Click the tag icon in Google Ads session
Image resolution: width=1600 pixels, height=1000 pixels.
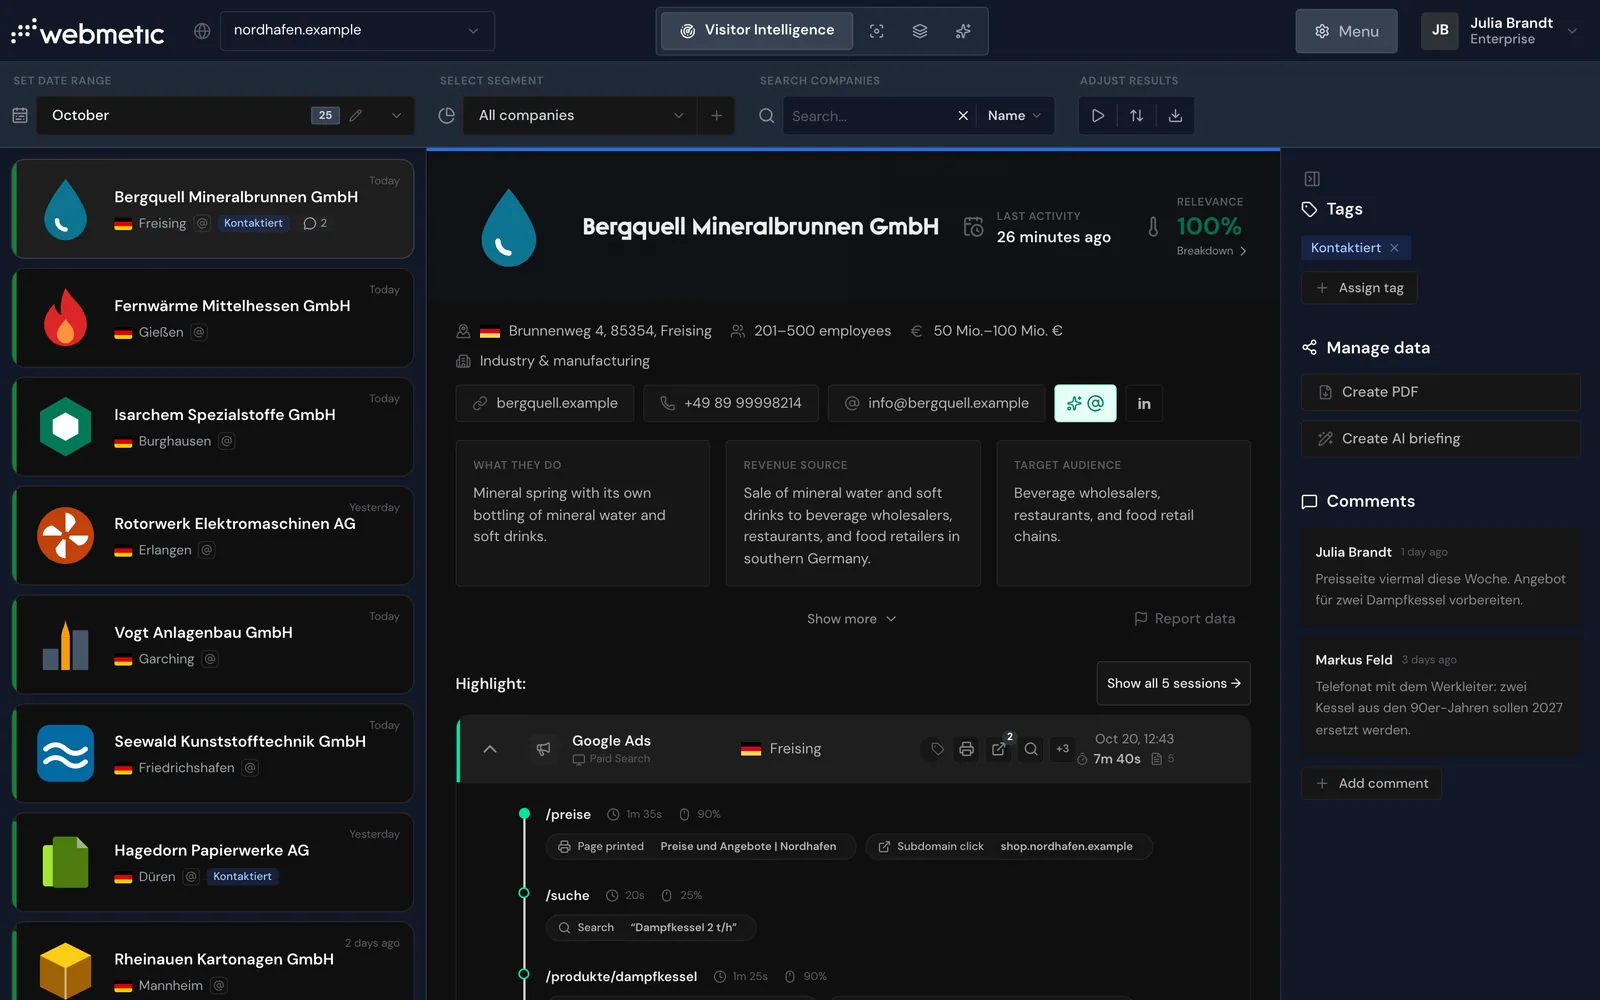[937, 748]
